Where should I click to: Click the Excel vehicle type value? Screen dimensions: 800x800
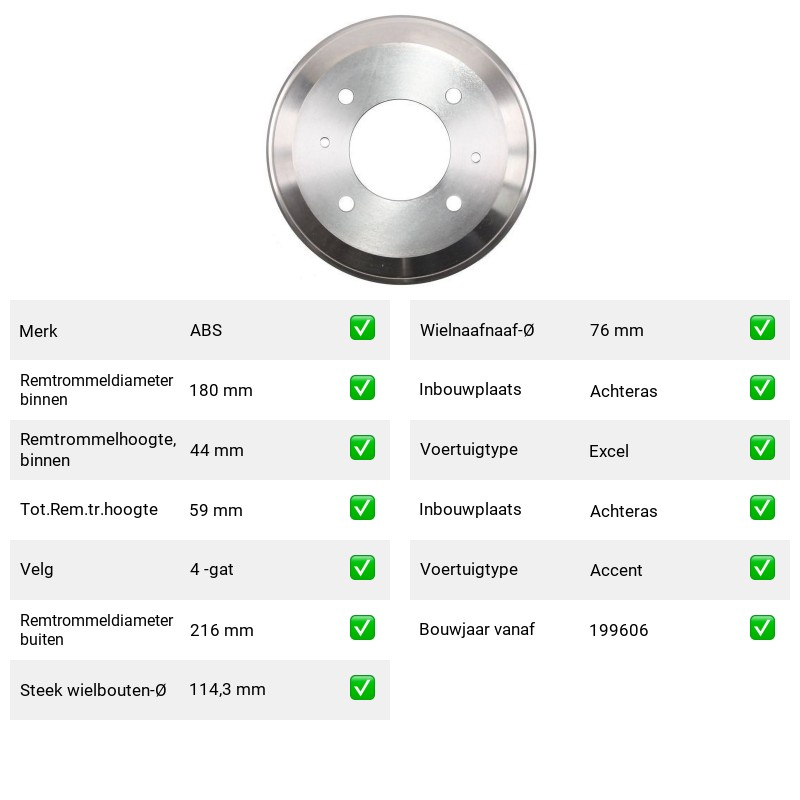click(609, 451)
